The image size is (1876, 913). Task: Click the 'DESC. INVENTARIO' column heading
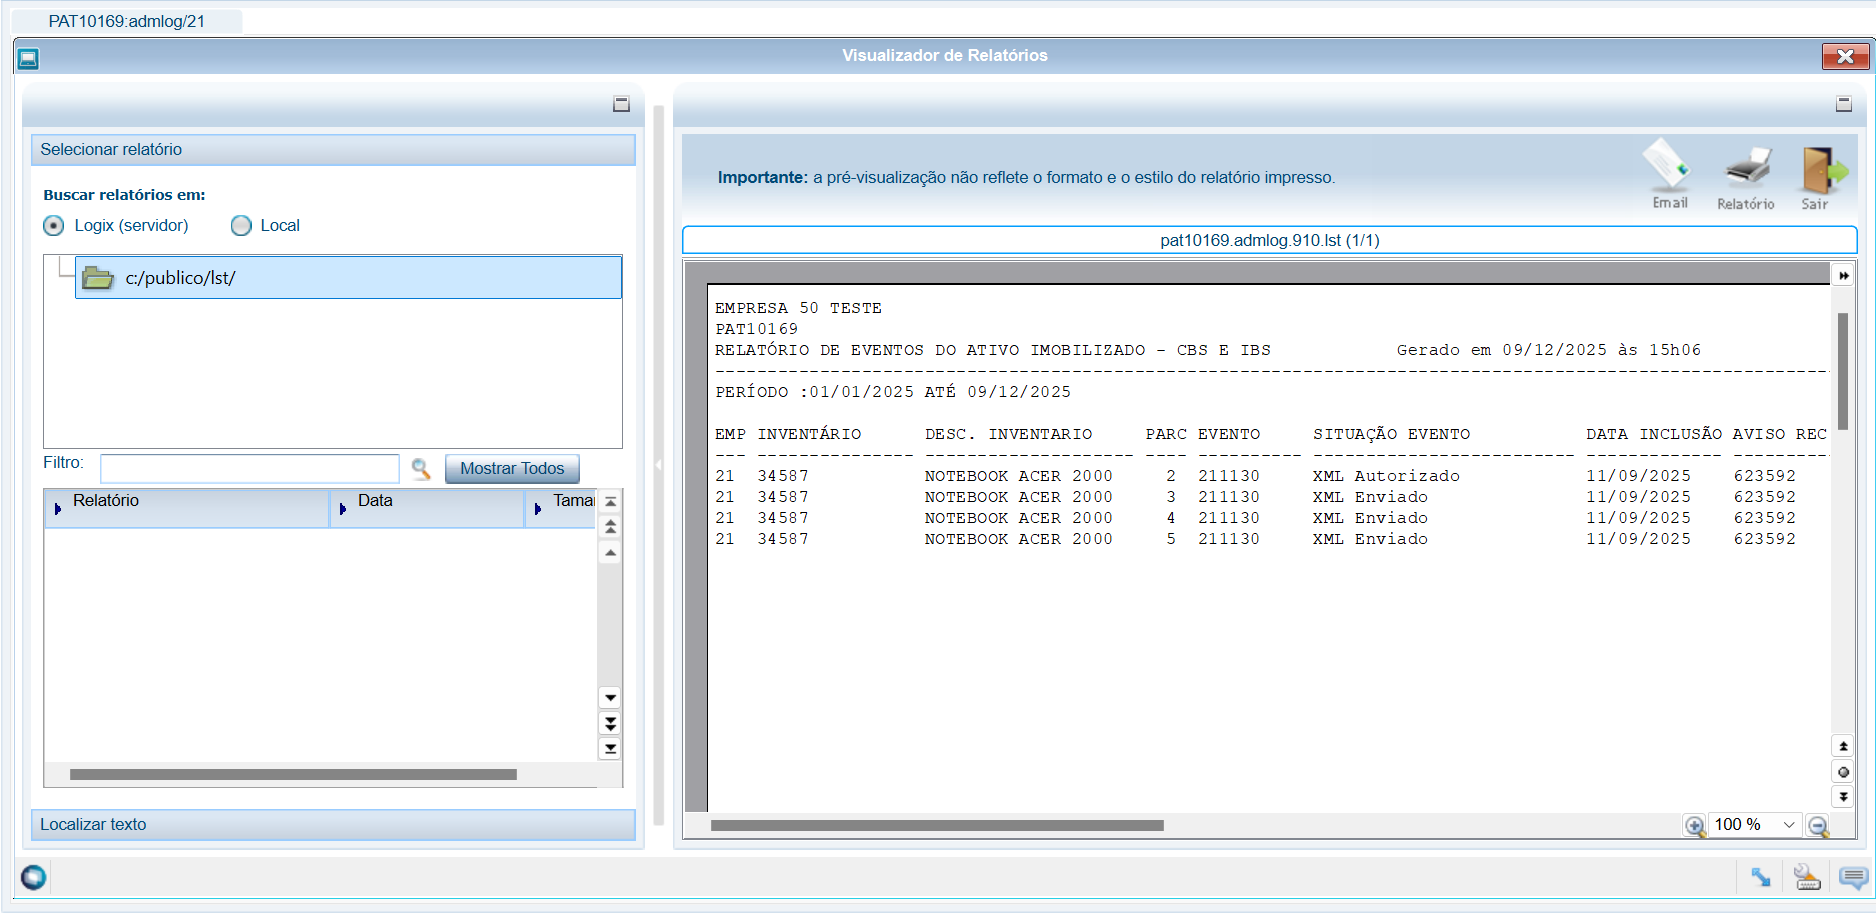pos(1008,434)
